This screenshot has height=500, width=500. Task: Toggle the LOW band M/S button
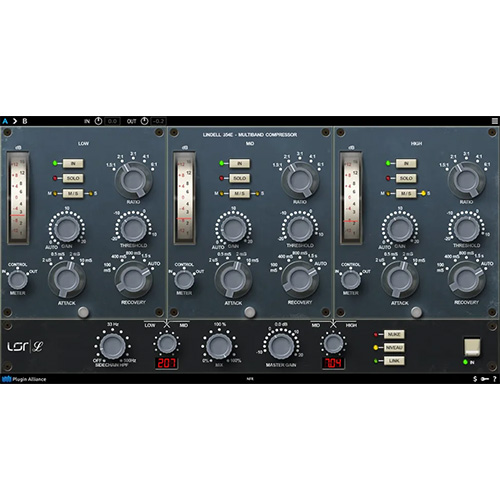point(73,193)
